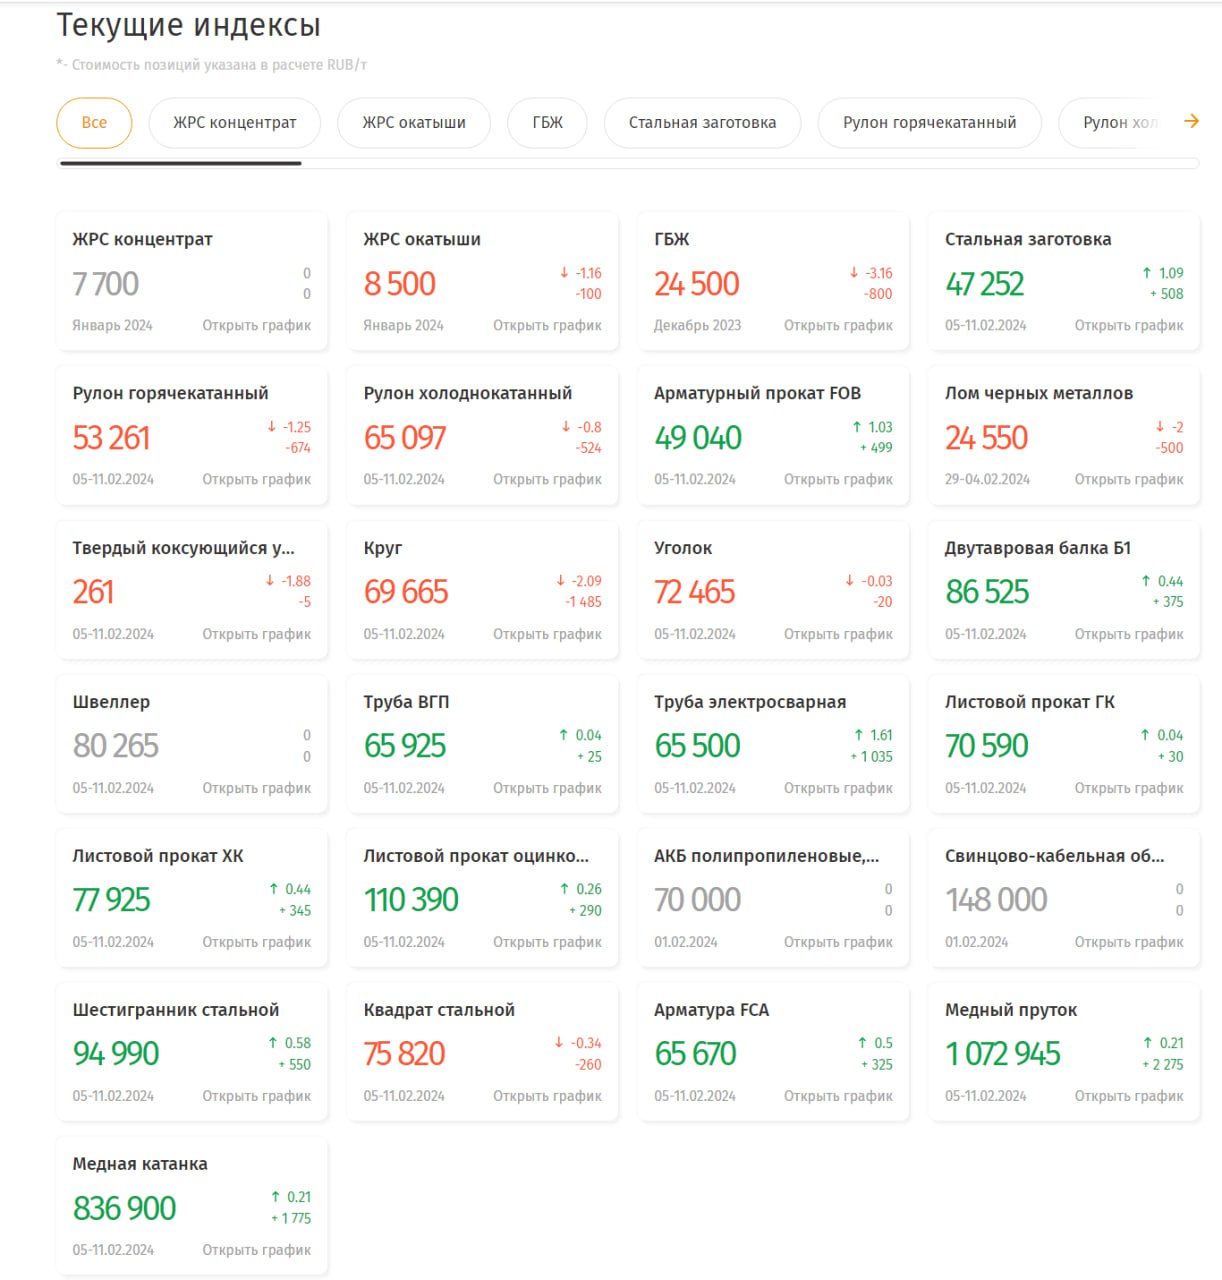Click the horizontal tab scrollbar thumb

[x=180, y=163]
